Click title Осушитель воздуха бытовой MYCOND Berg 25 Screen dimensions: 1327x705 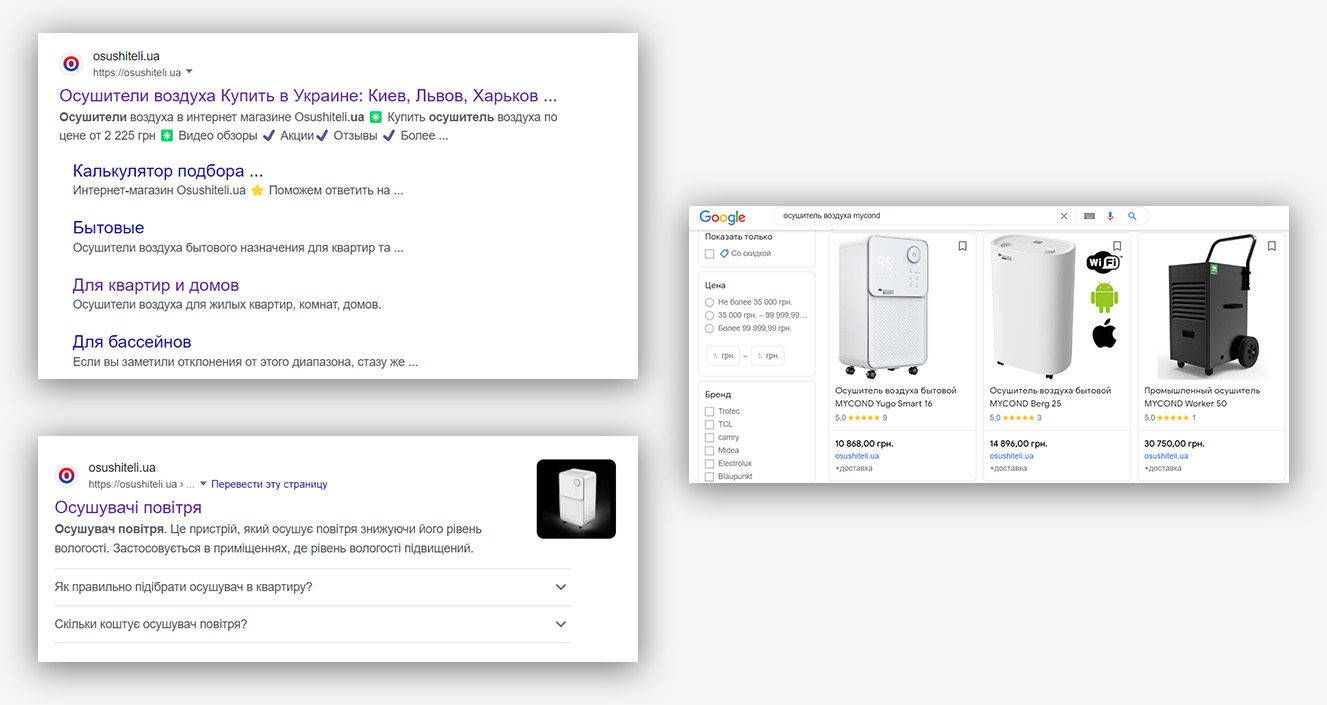[1051, 397]
